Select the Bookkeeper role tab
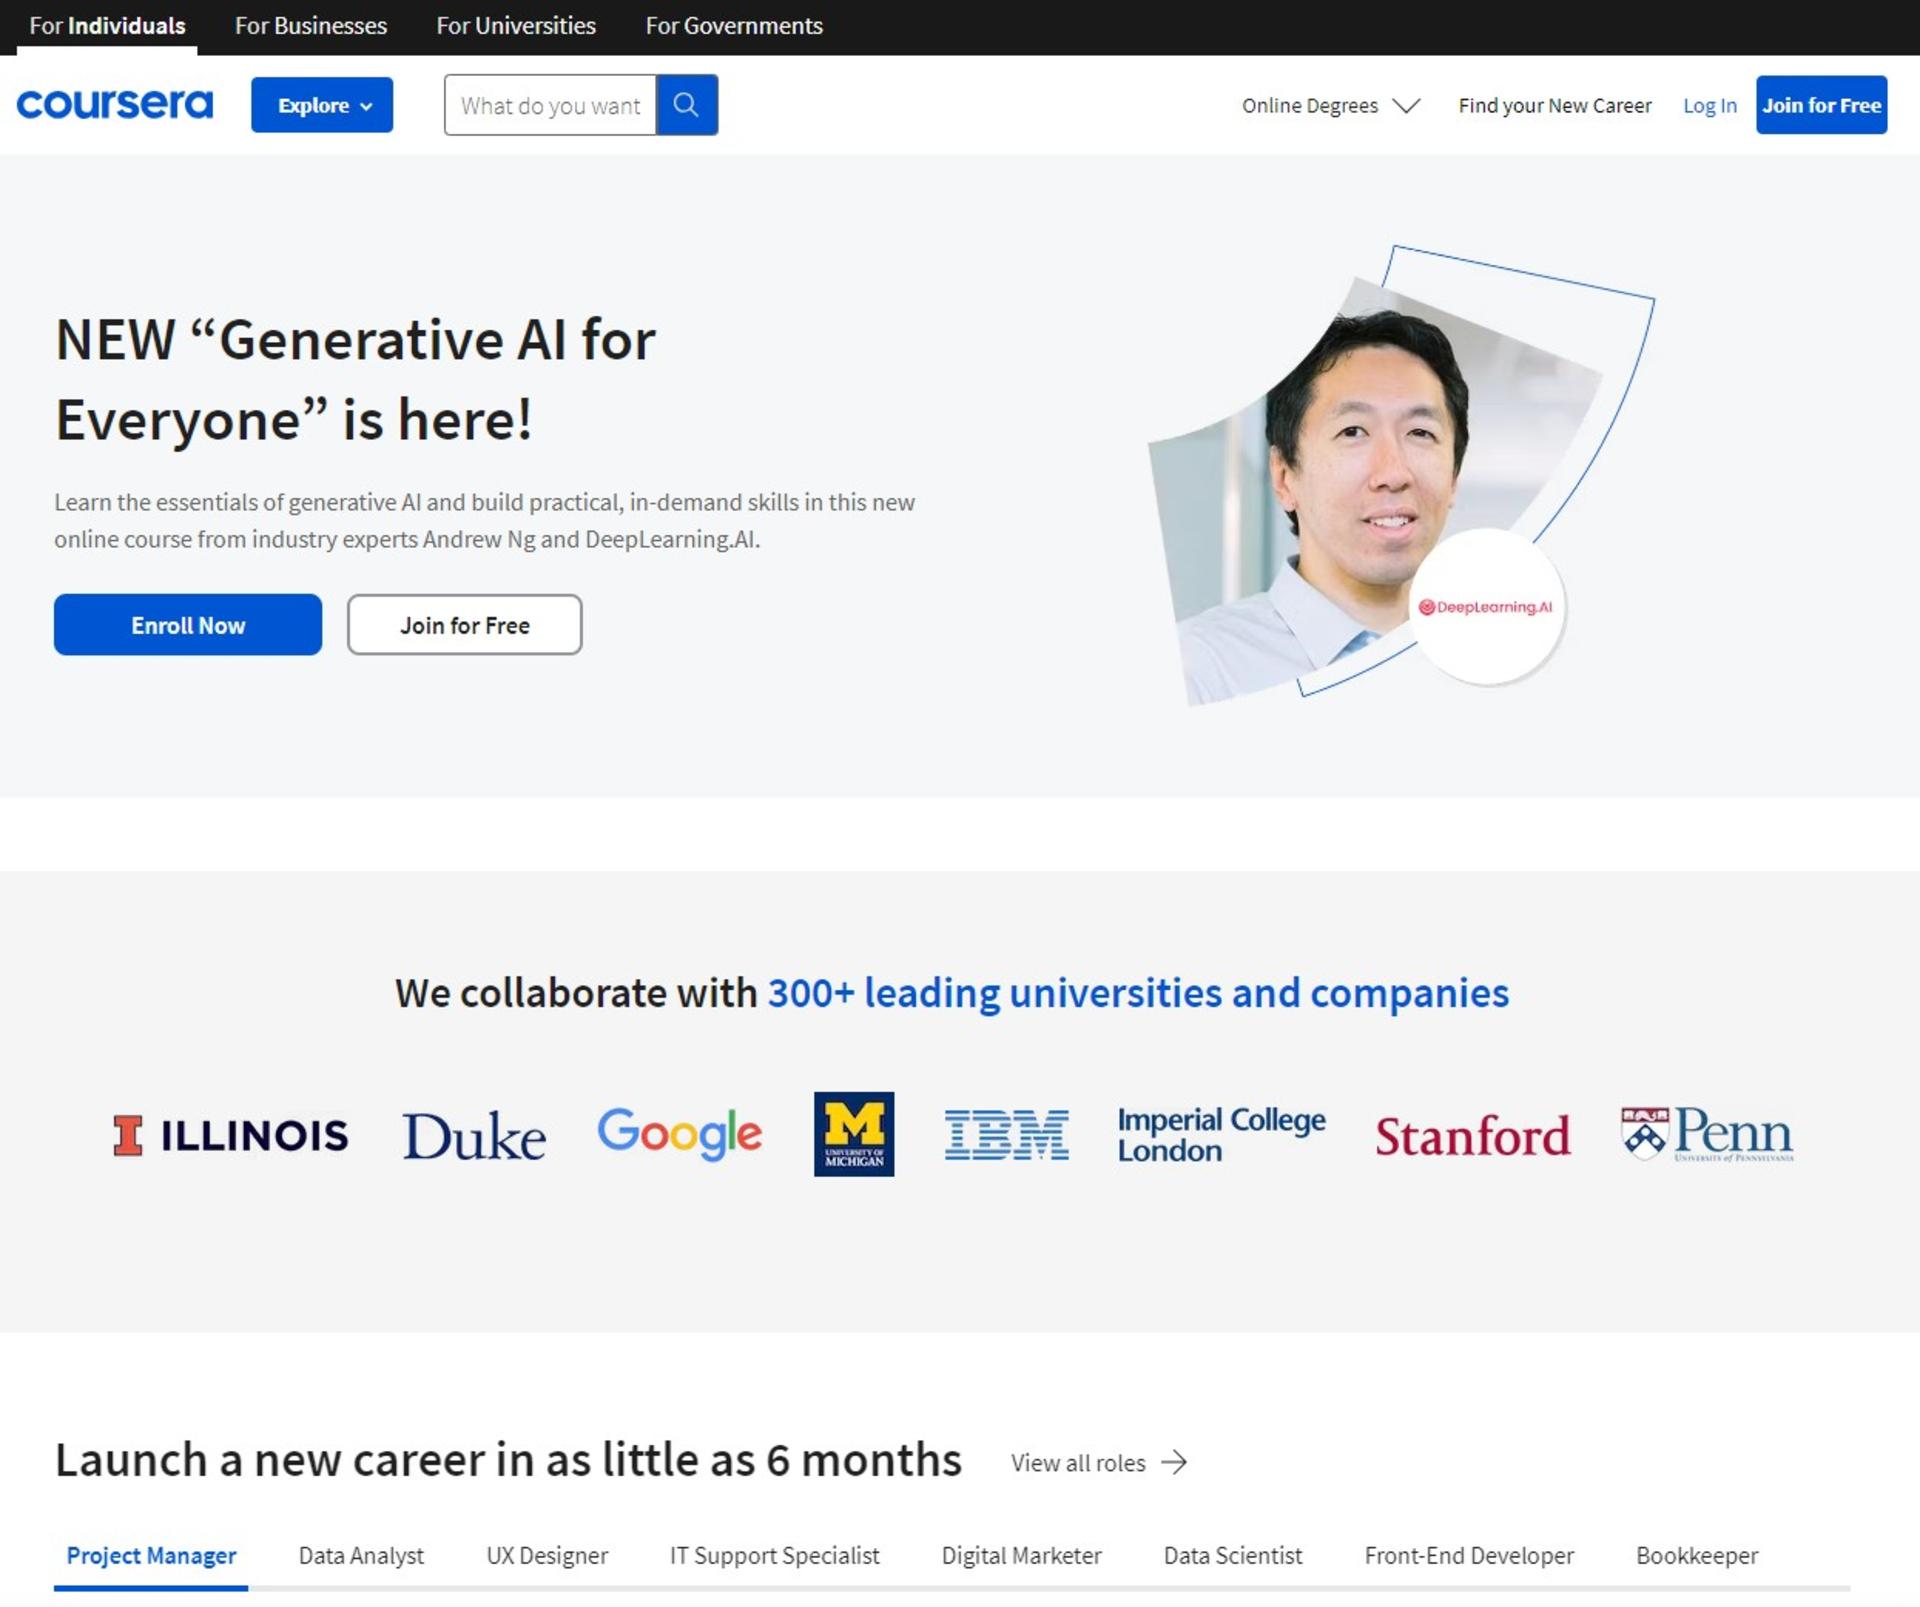 point(1697,1556)
